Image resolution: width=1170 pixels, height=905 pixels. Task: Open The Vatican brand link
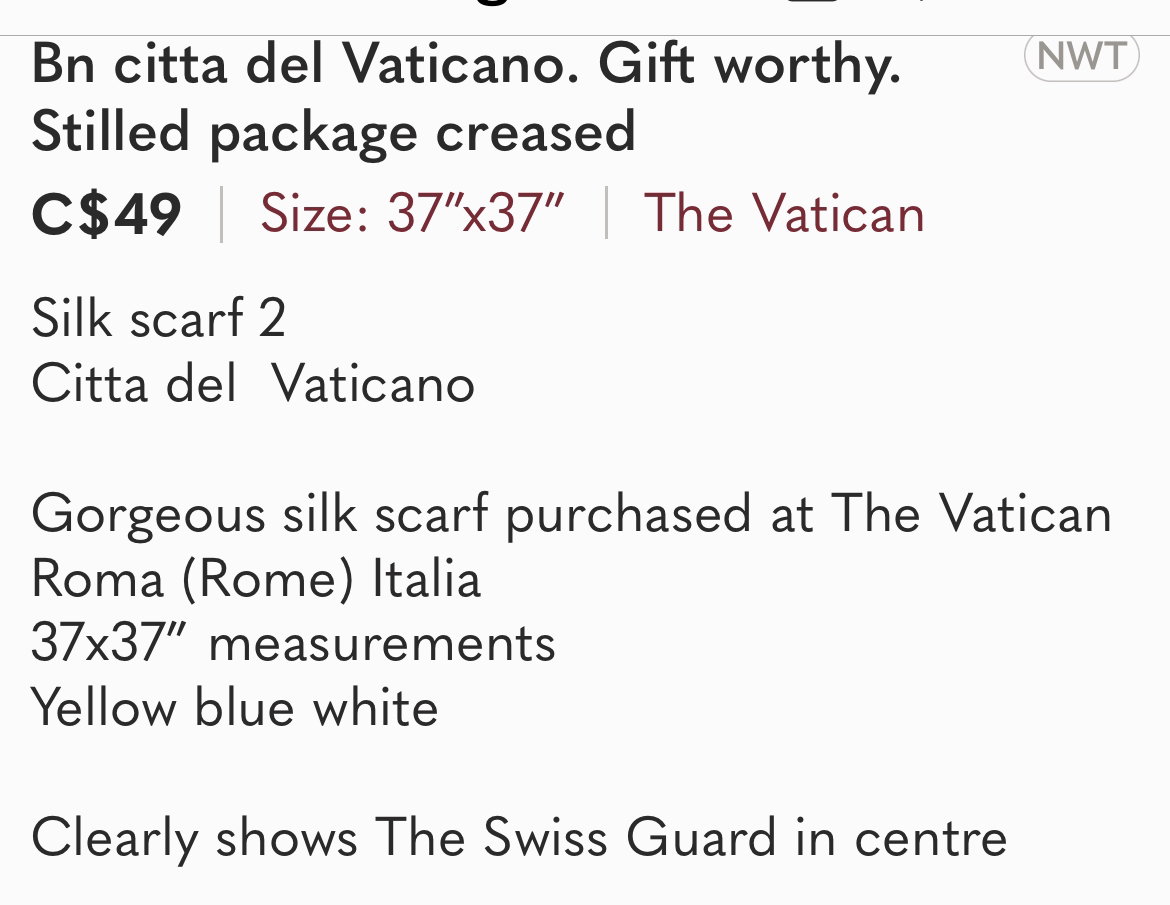[x=784, y=213]
